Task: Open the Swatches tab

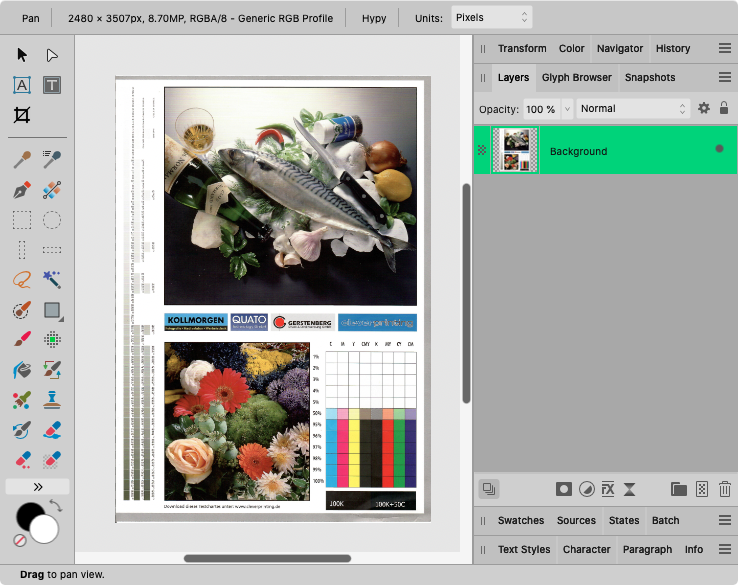Action: coord(521,521)
